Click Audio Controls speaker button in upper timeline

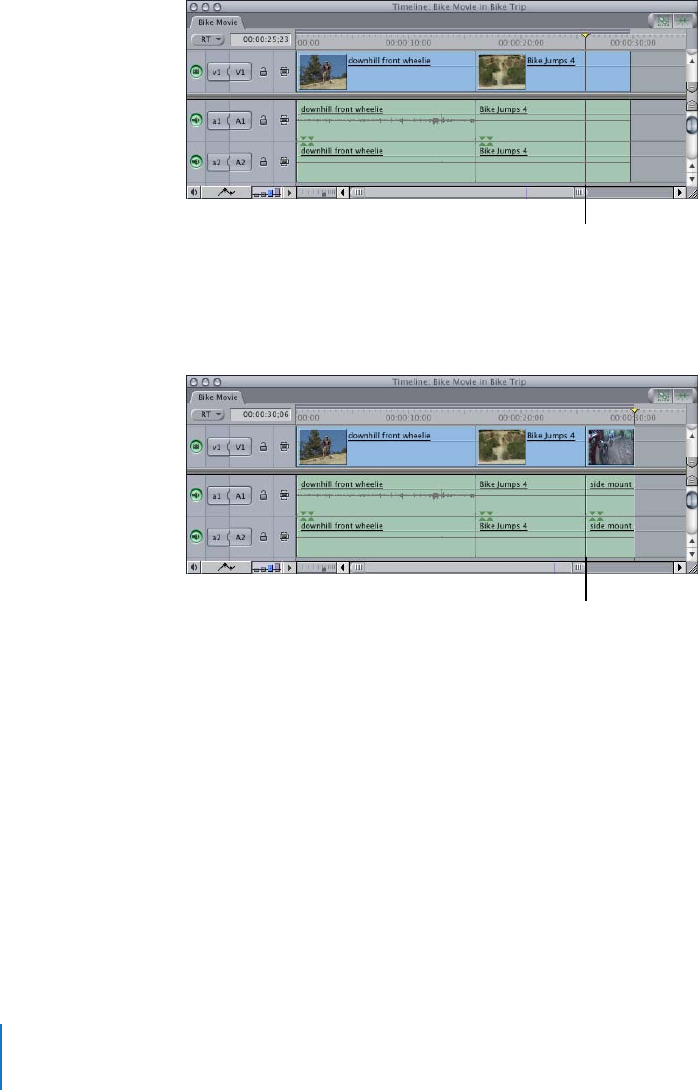click(x=195, y=192)
